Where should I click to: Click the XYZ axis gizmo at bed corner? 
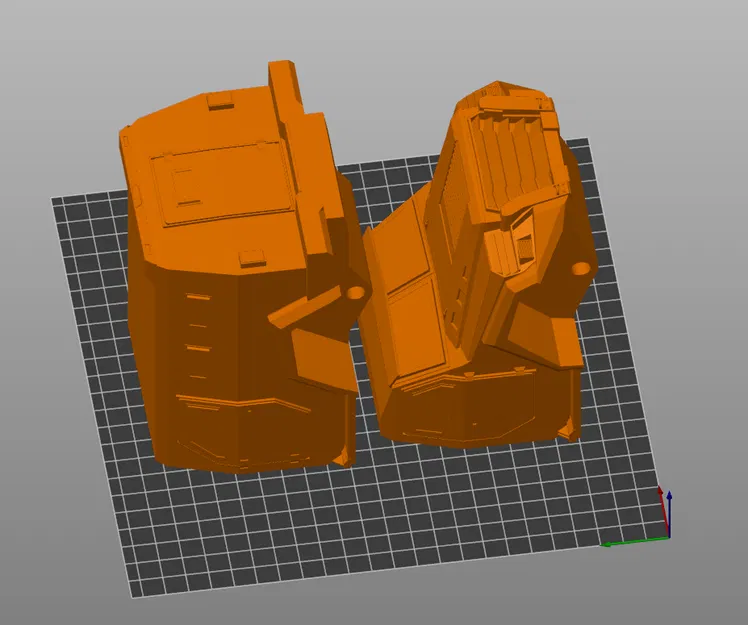[x=637, y=517]
